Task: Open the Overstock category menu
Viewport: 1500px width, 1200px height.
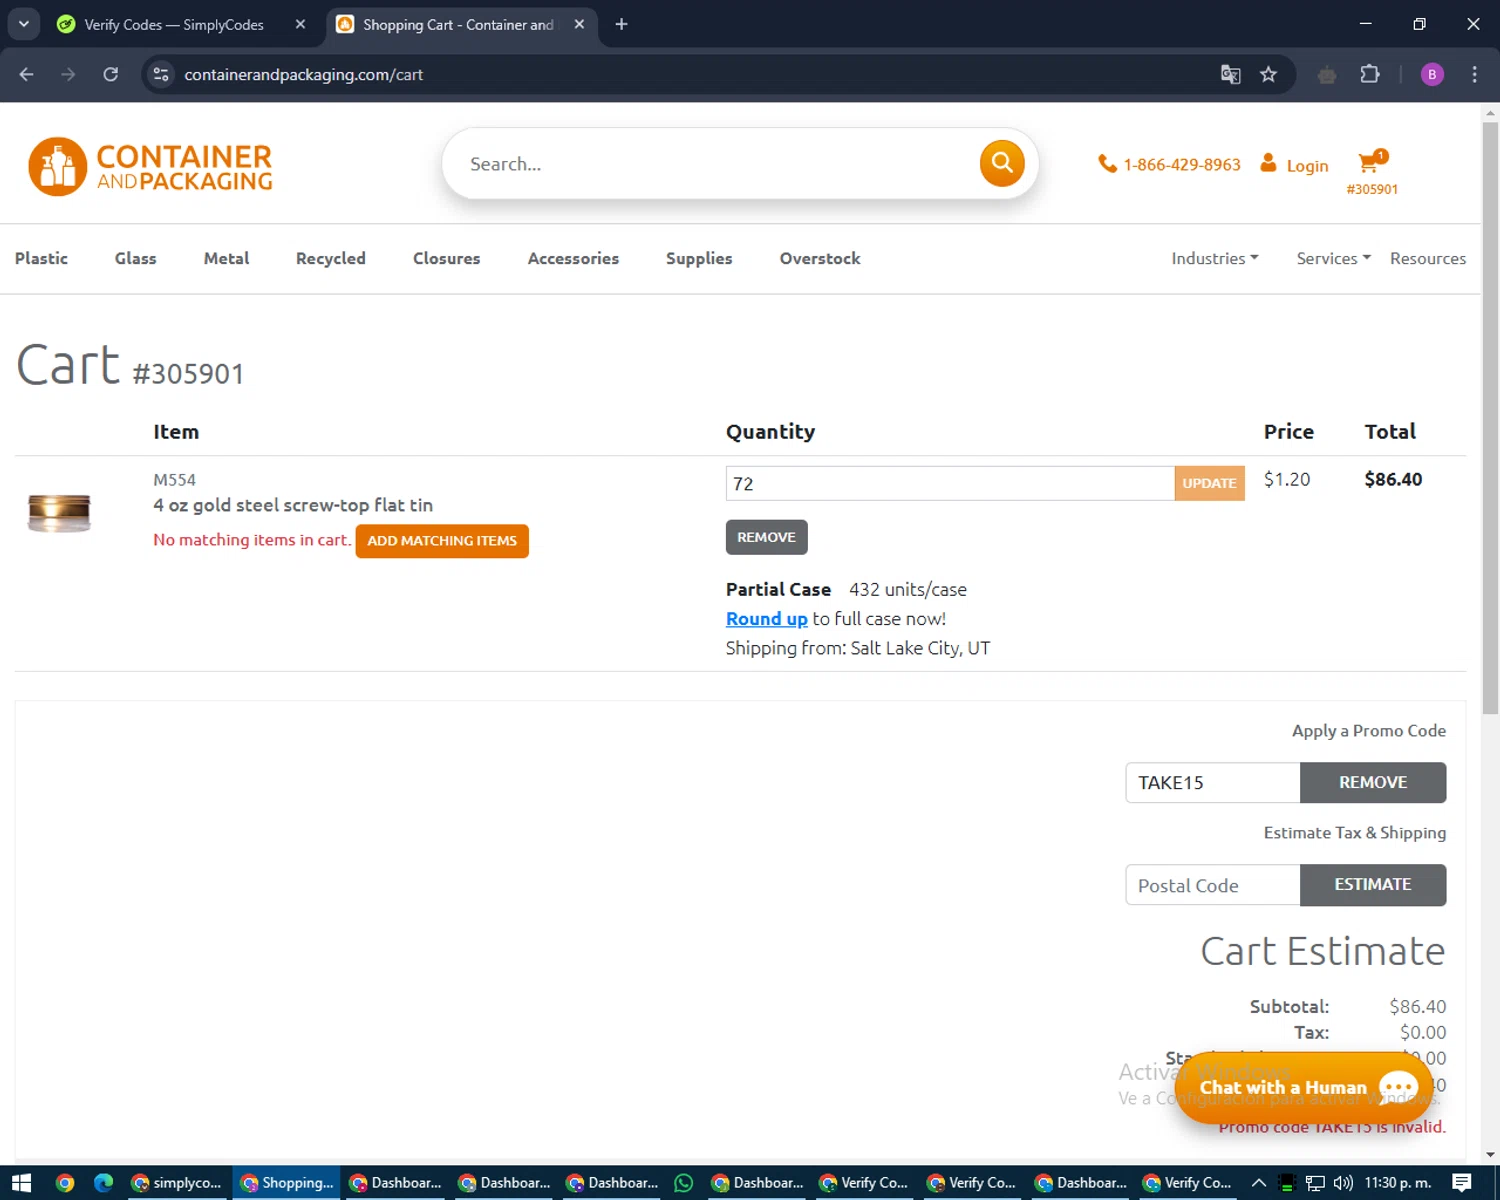Action: [820, 258]
